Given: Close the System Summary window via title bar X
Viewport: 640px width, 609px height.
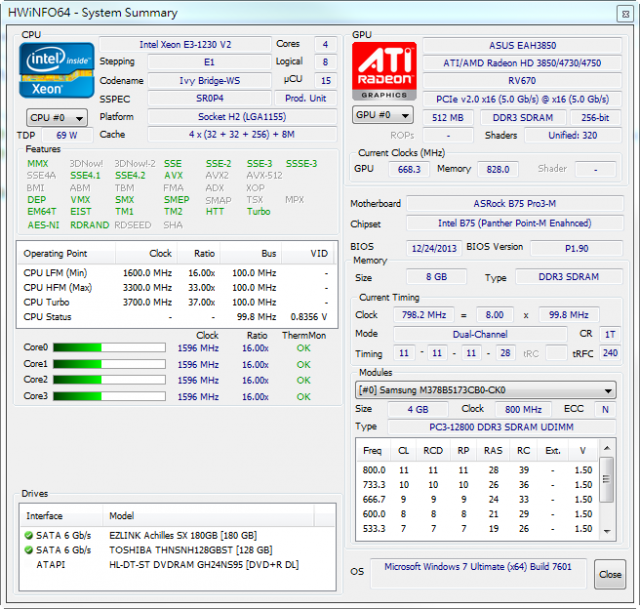Looking at the screenshot, I should click(x=625, y=14).
